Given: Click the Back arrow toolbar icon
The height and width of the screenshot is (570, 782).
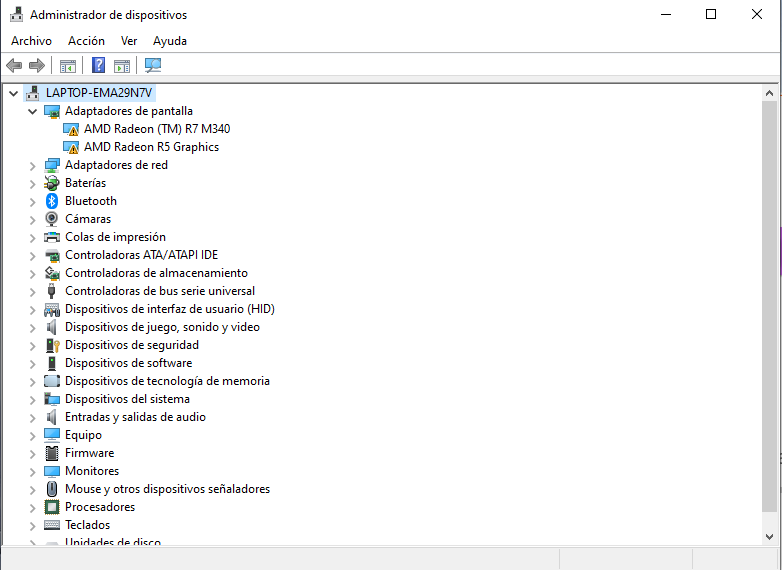Looking at the screenshot, I should (x=14, y=65).
